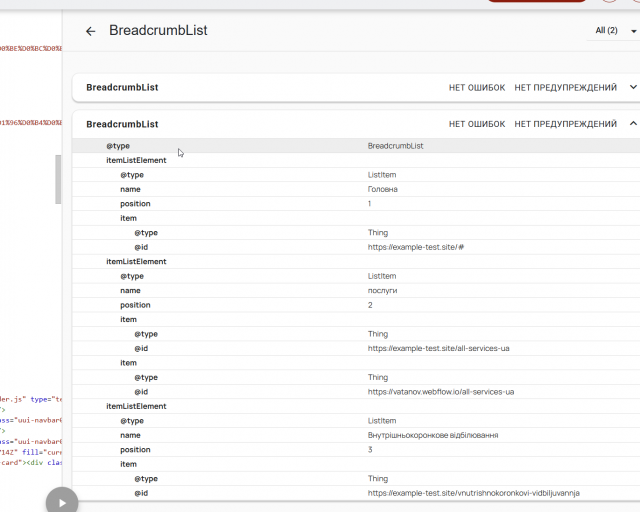The height and width of the screenshot is (512, 640).
Task: Click the first itemListElement label
Action: point(136,160)
